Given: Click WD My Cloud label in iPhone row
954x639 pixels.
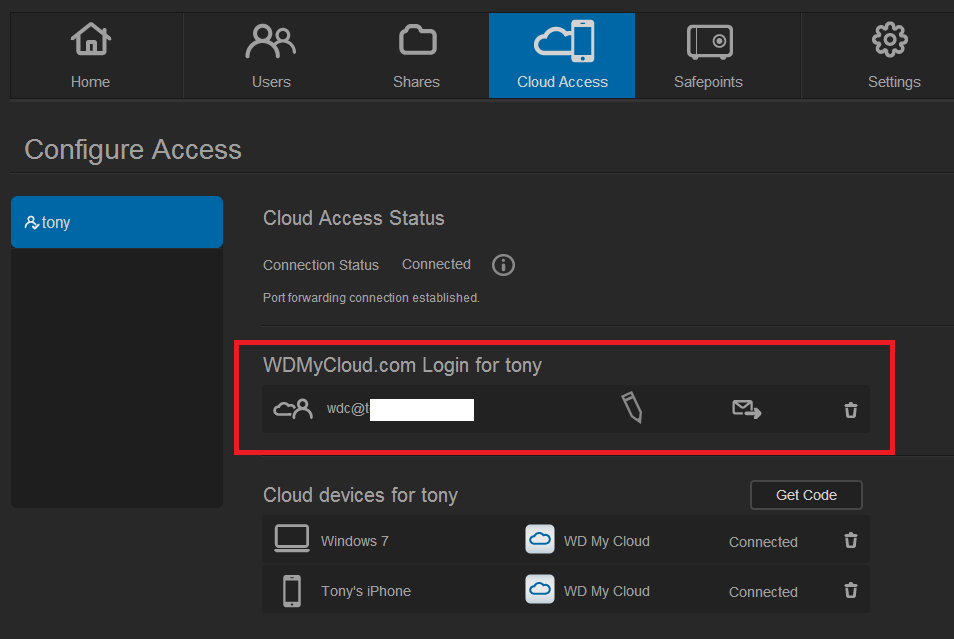Looking at the screenshot, I should coord(607,591).
